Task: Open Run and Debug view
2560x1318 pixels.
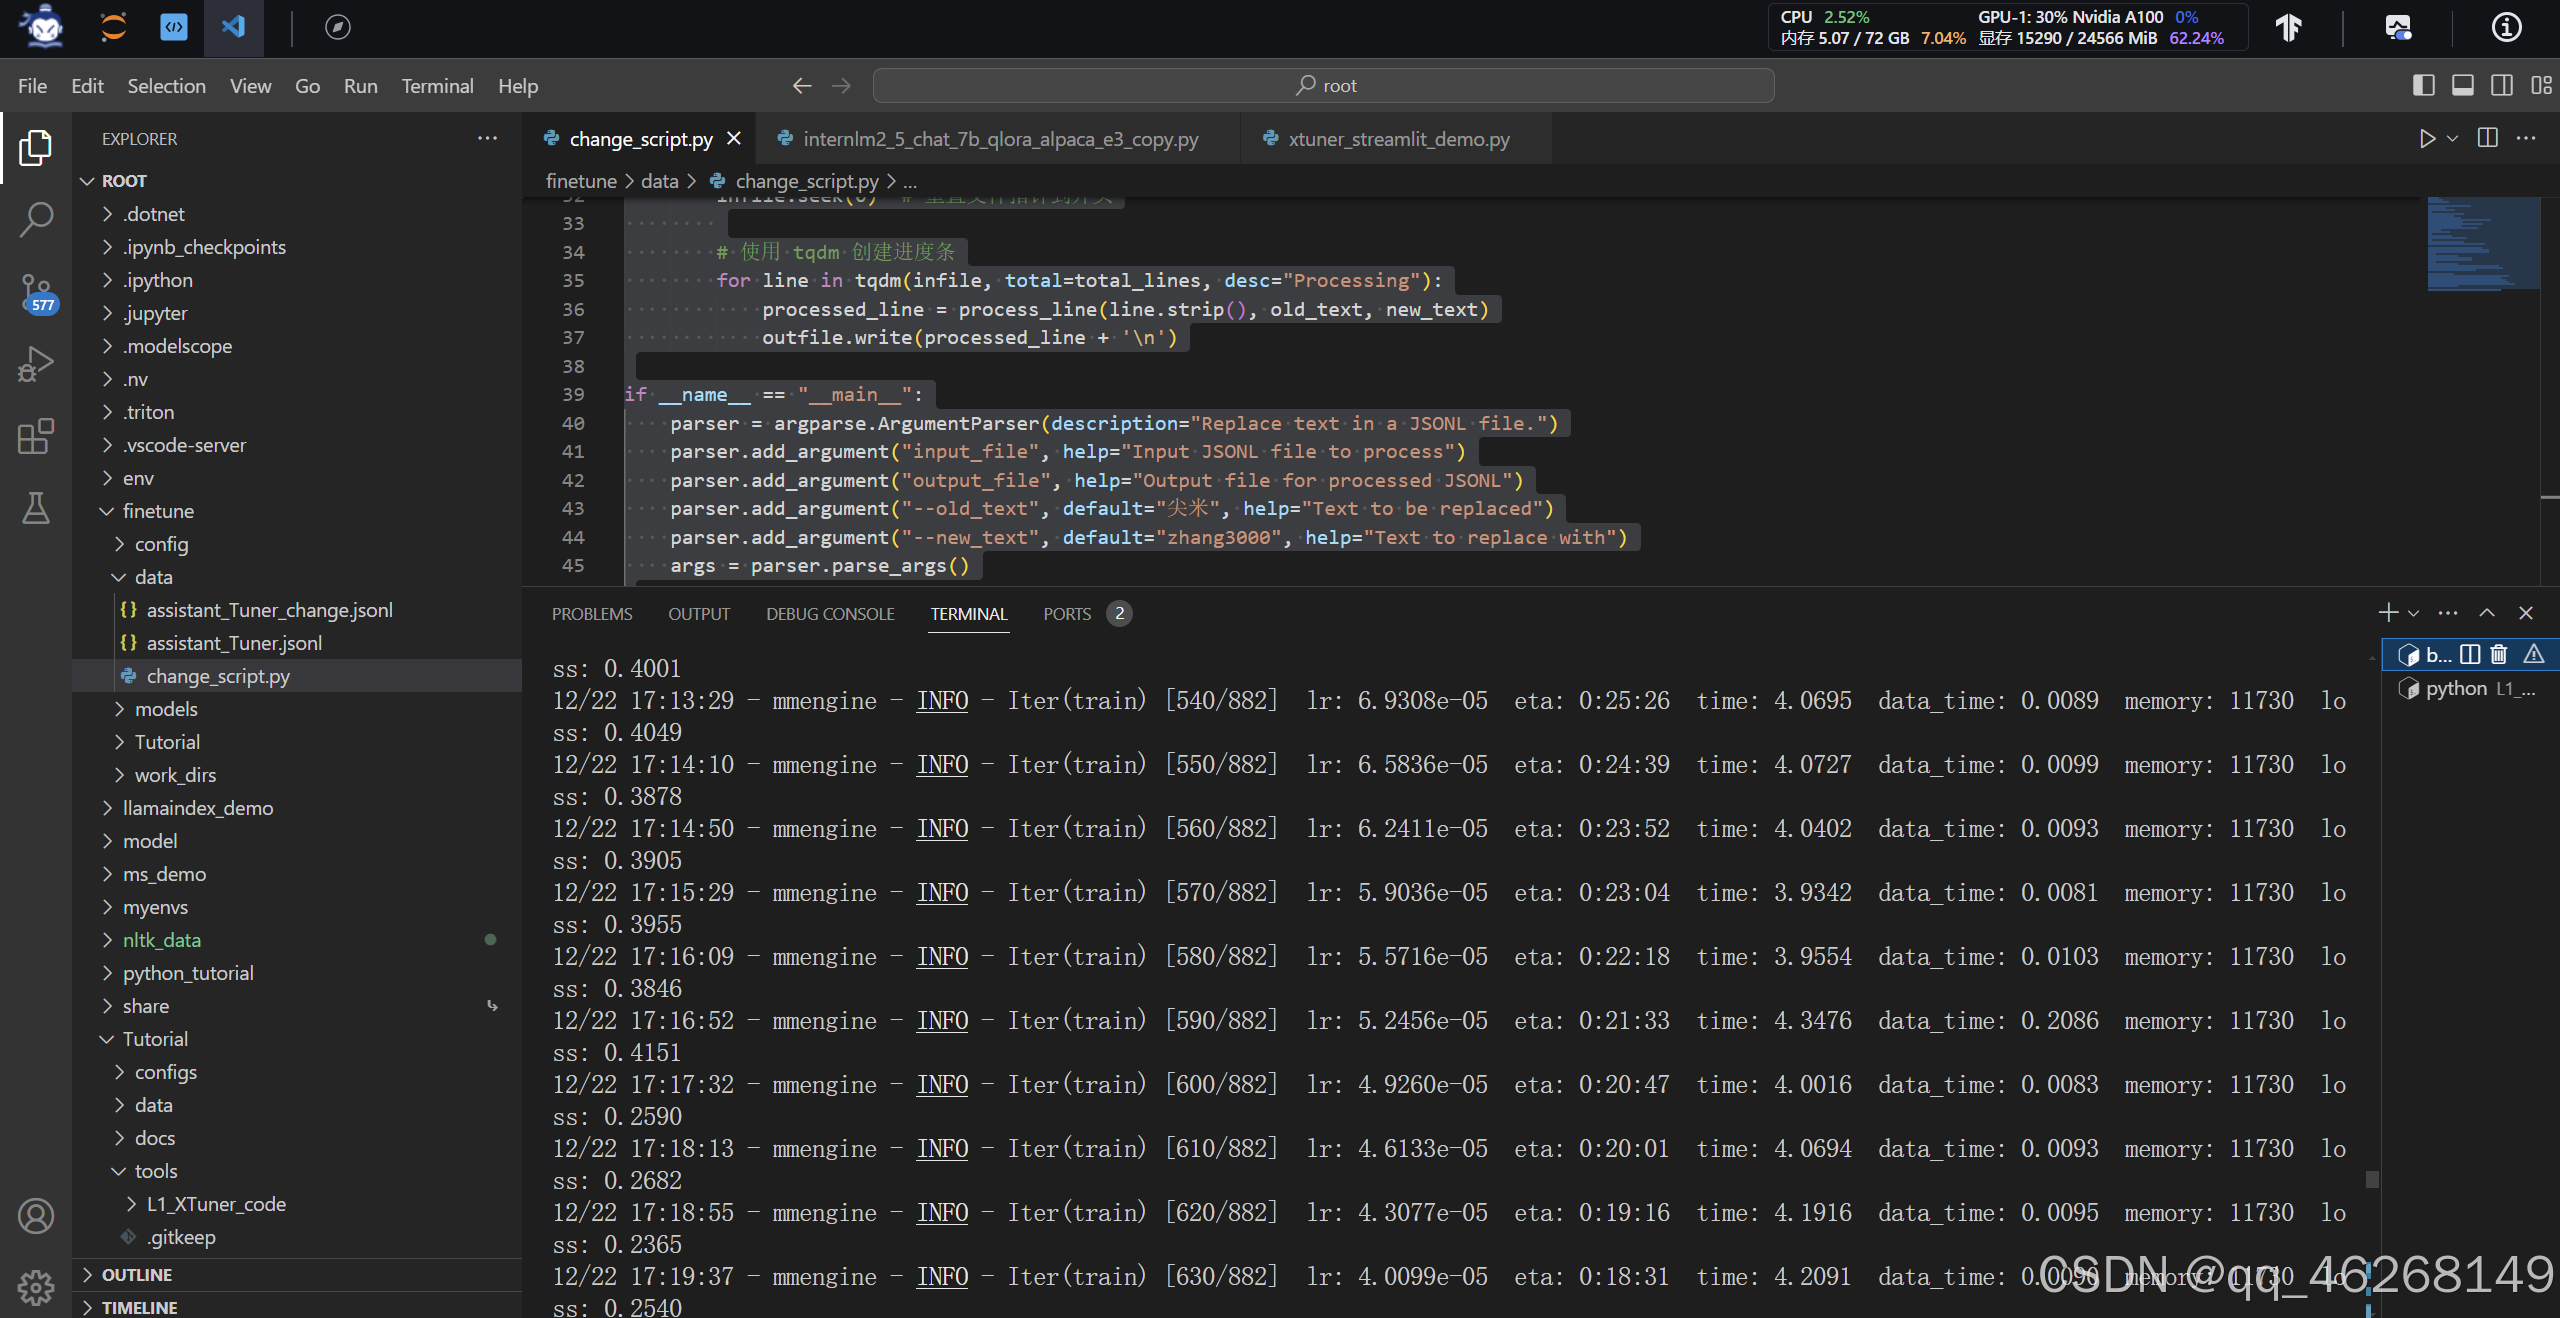Action: tap(36, 364)
